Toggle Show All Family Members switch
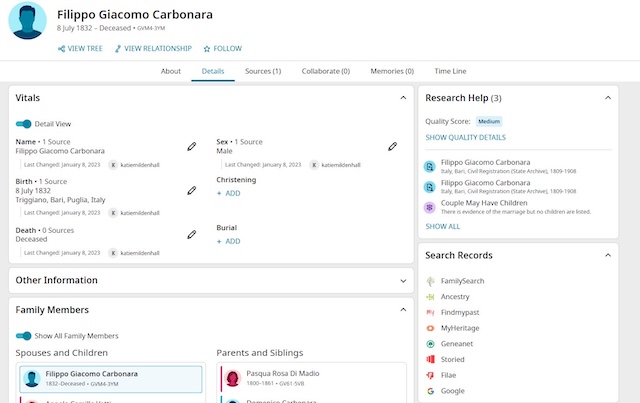The image size is (640, 403). click(24, 336)
